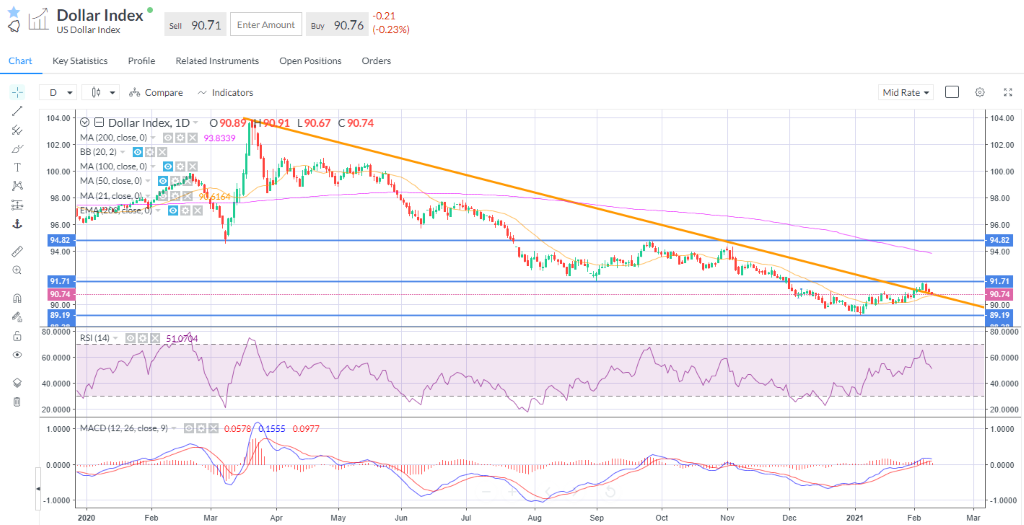Open the MACD (12, 26, close, 9) dropdown arrow
Image resolution: width=1024 pixels, height=525 pixels.
[x=174, y=428]
